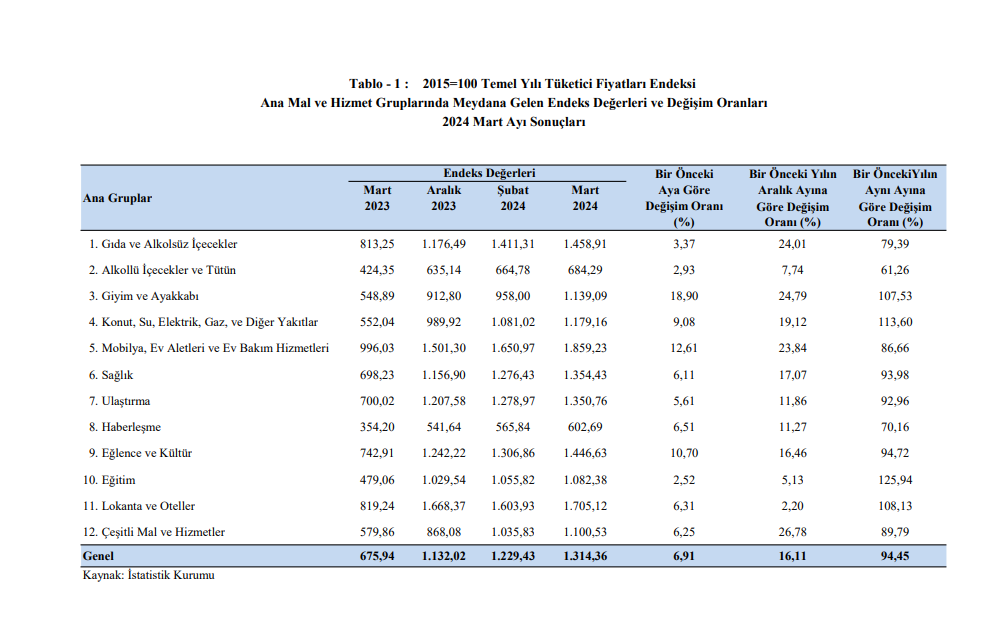This screenshot has width=1001, height=633.
Task: Click the 'Kaynak: İstatistik Kurumu' source note
Action: click(148, 575)
